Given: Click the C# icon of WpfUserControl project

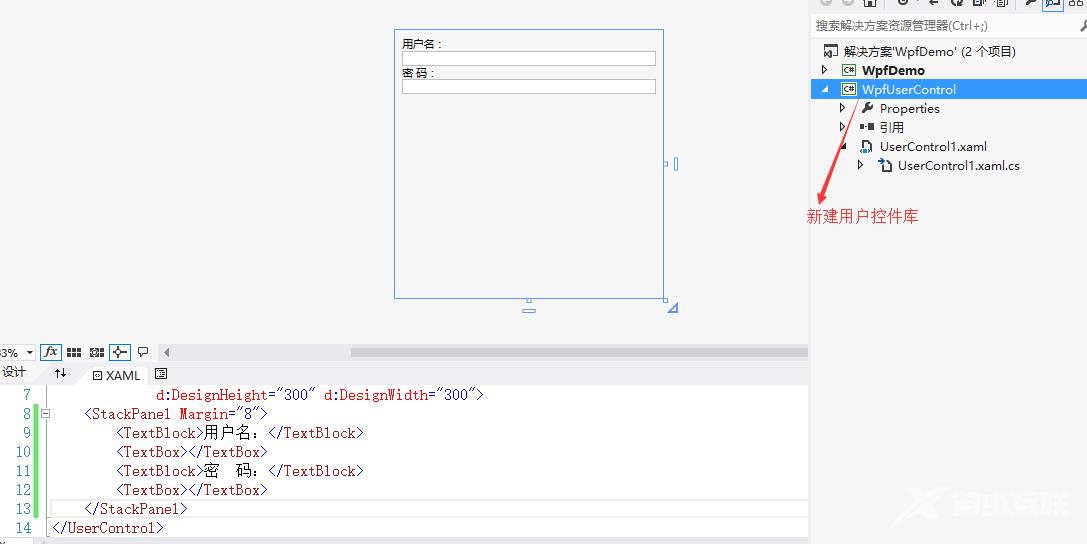Looking at the screenshot, I should click(x=849, y=89).
